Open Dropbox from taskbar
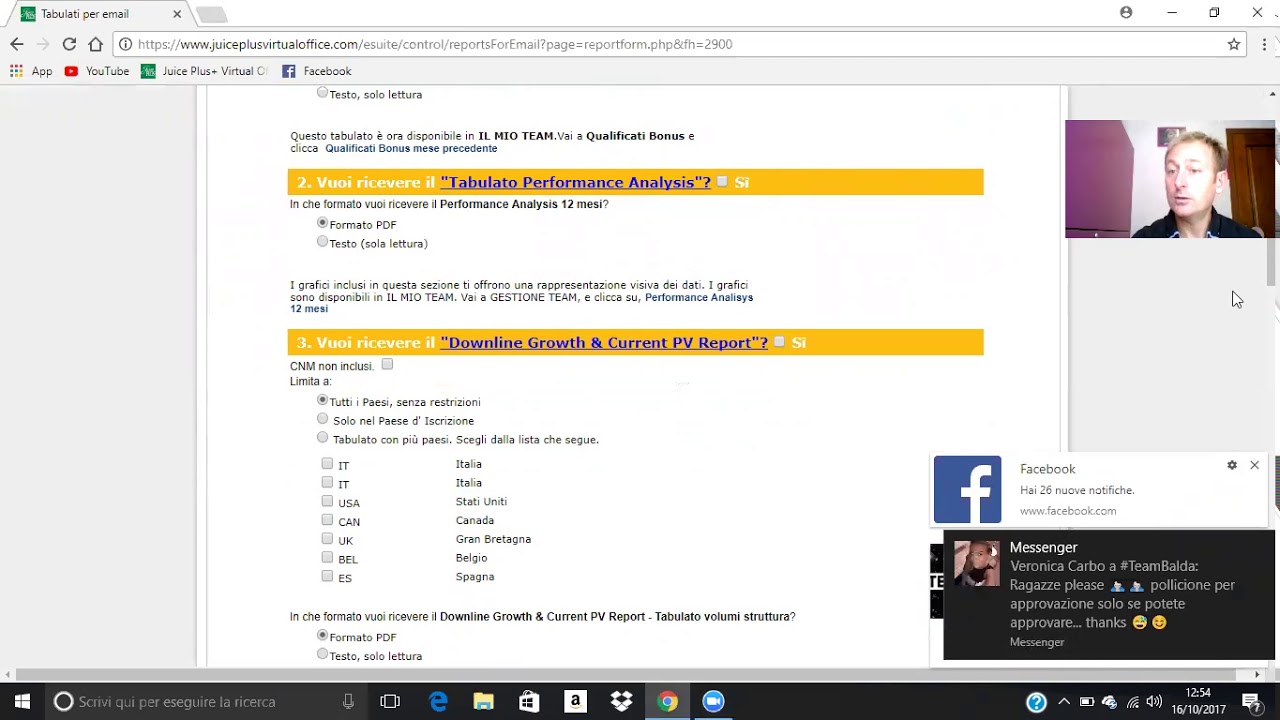The width and height of the screenshot is (1280, 720). [621, 701]
